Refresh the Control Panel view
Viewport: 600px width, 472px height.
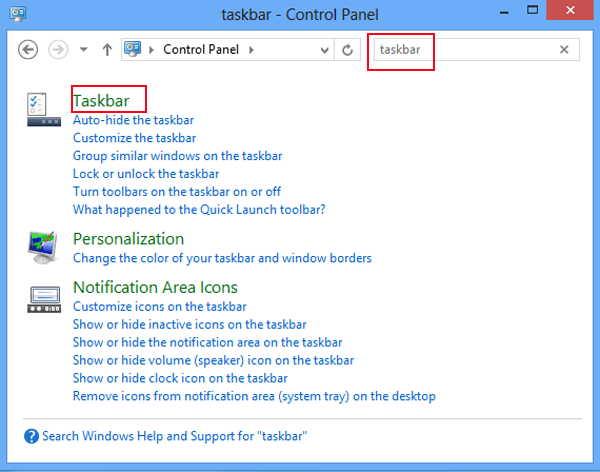[x=347, y=50]
